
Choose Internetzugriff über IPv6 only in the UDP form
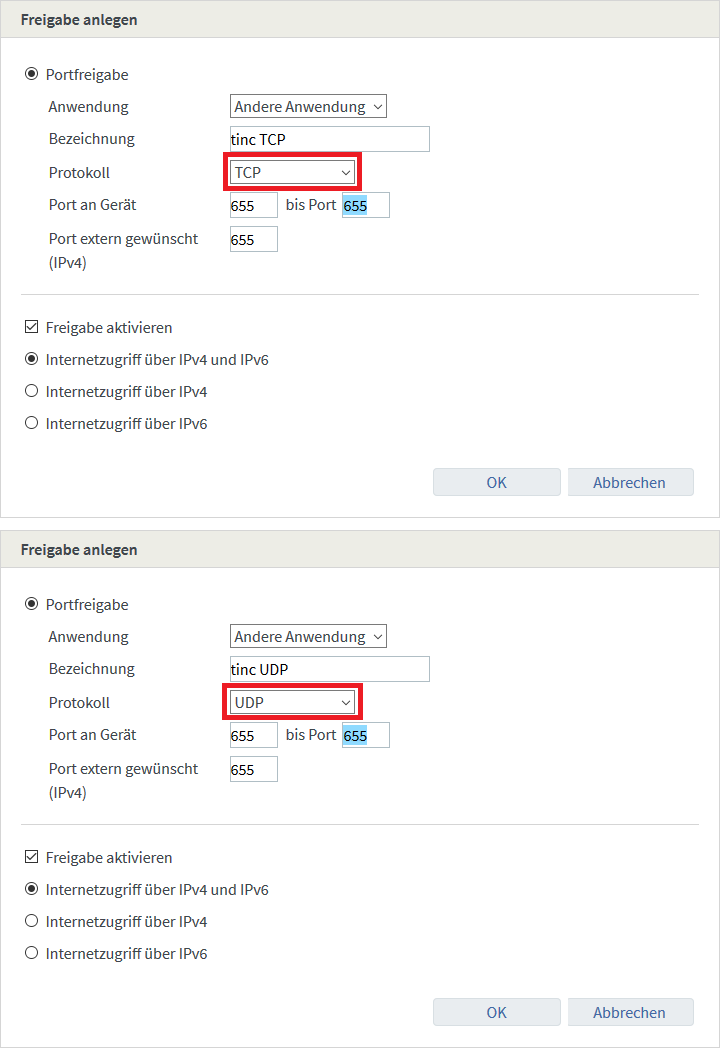point(32,953)
